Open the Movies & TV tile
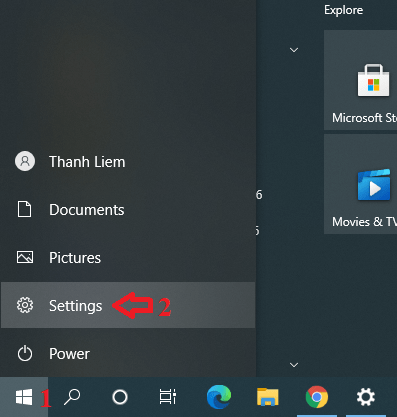This screenshot has width=397, height=417. [361, 184]
